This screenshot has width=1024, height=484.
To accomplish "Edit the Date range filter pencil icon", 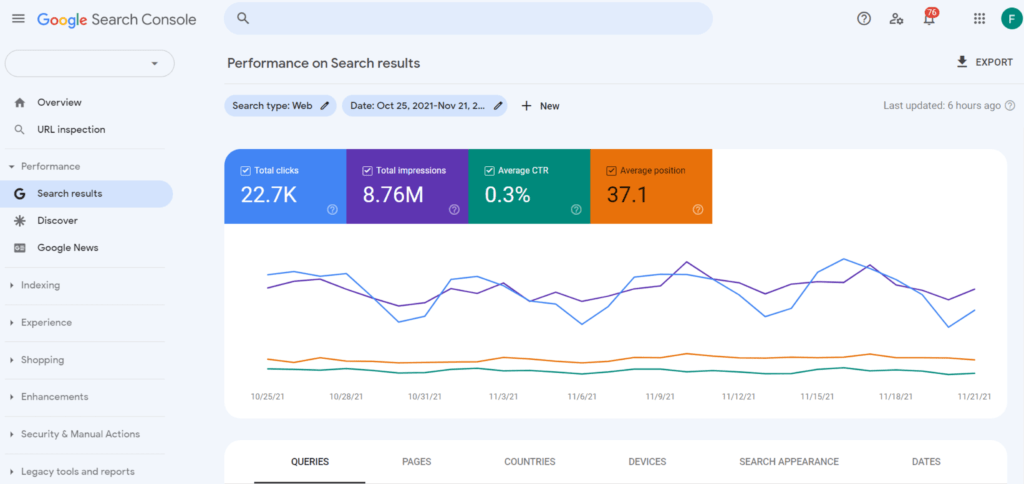I will pos(497,106).
